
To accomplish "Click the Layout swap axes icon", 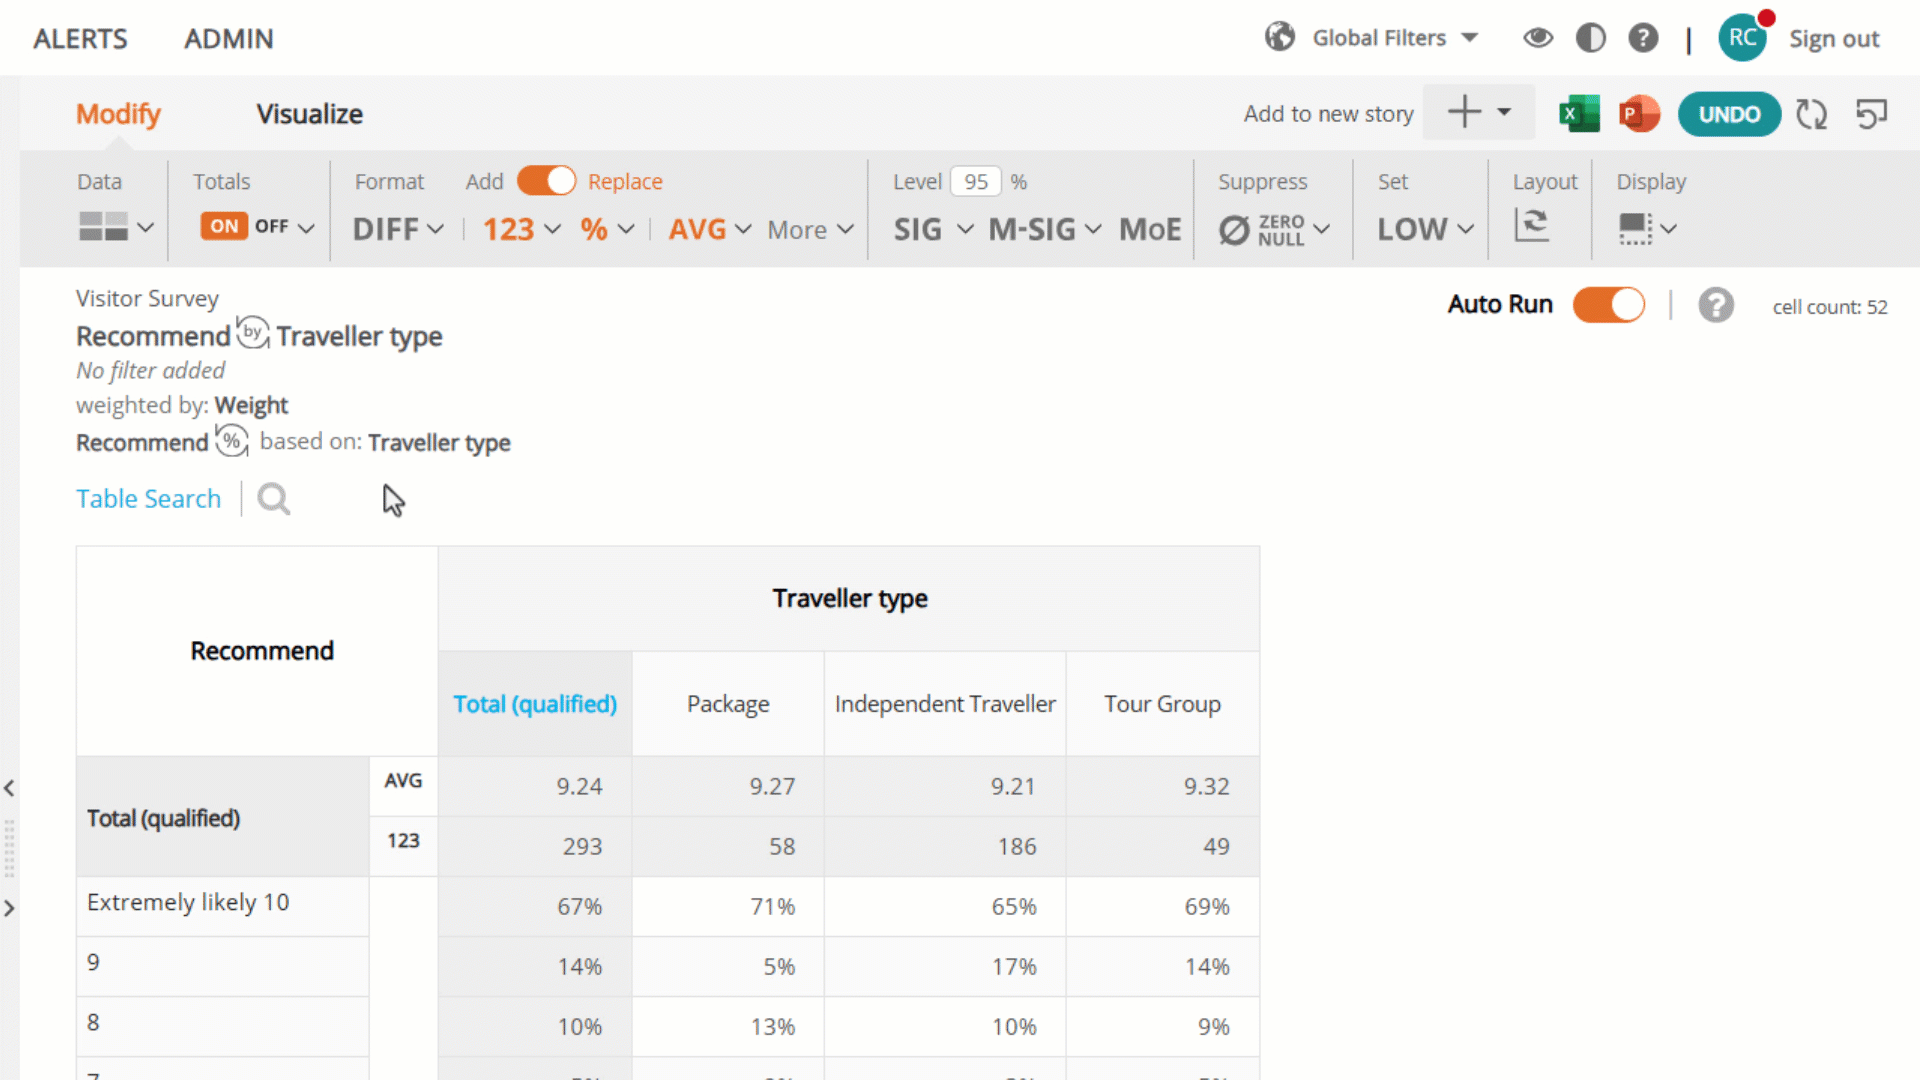I will pos(1531,225).
